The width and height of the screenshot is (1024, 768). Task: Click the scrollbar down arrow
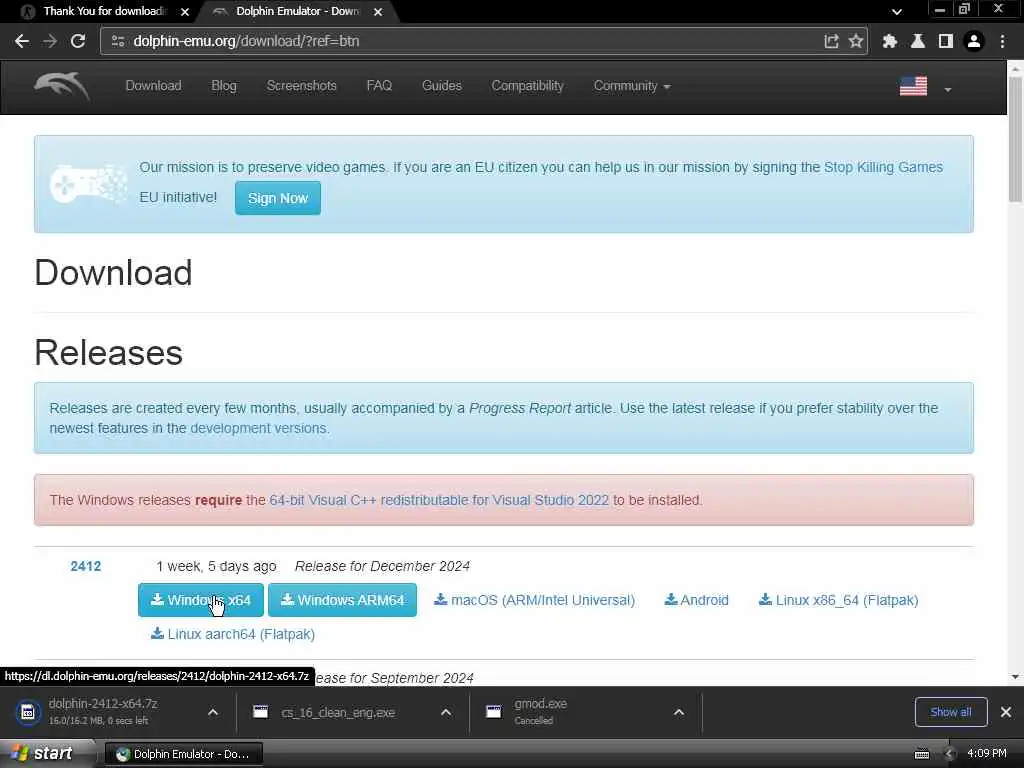tap(1016, 677)
